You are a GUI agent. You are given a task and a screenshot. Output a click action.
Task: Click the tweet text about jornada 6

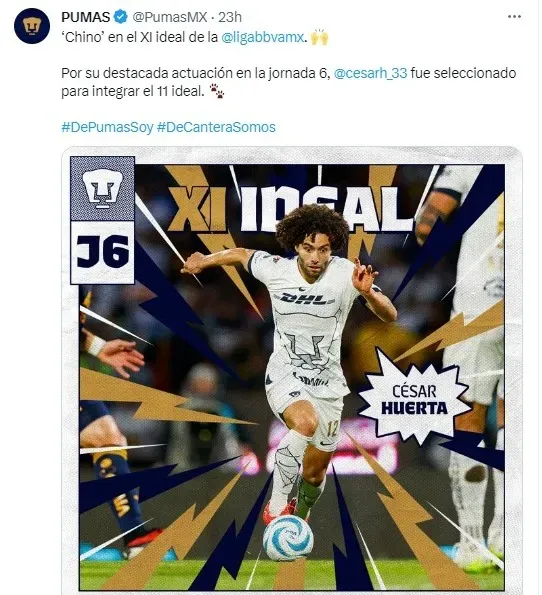coord(288,82)
